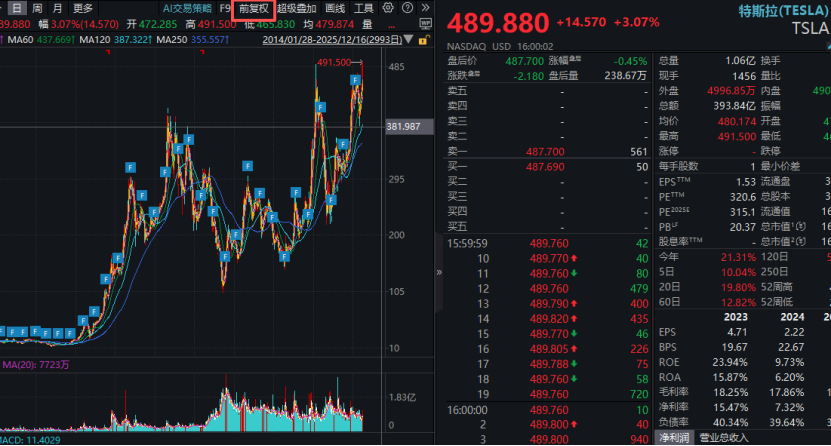Click the WP monitor icon
This screenshot has height=446, width=831.
tap(426, 24)
